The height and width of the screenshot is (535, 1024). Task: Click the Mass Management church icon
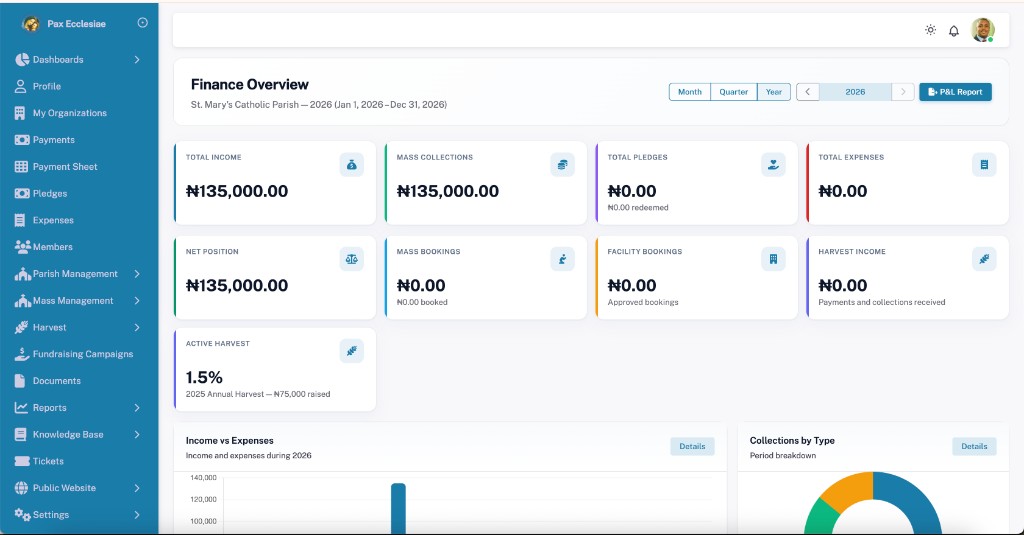click(x=23, y=300)
